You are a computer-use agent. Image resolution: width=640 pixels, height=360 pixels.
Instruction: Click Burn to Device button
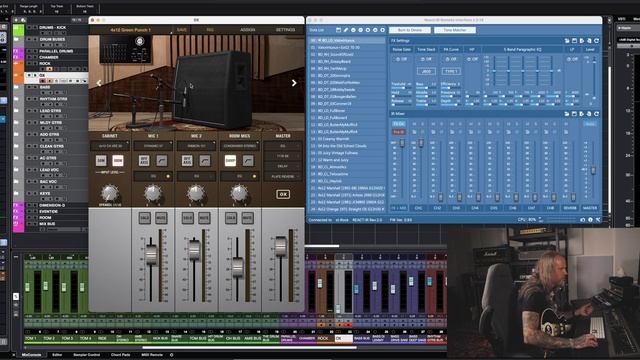tap(410, 30)
